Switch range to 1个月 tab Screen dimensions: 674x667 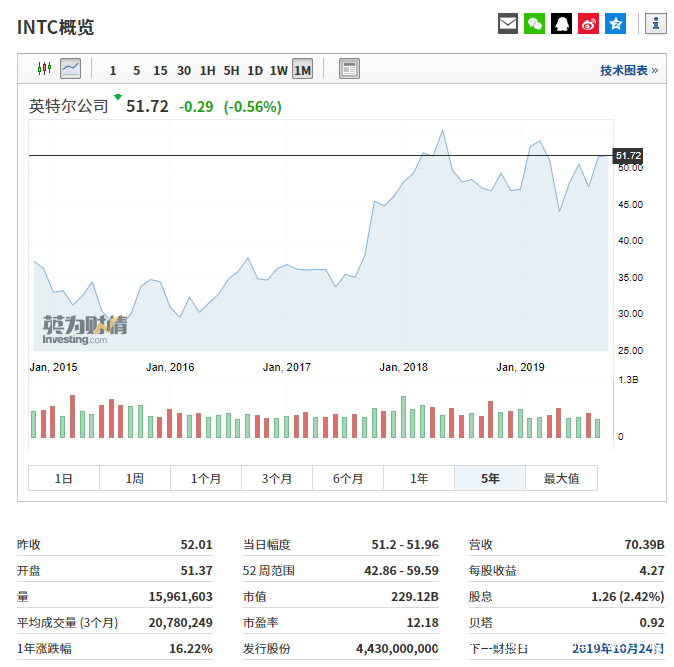(x=206, y=478)
